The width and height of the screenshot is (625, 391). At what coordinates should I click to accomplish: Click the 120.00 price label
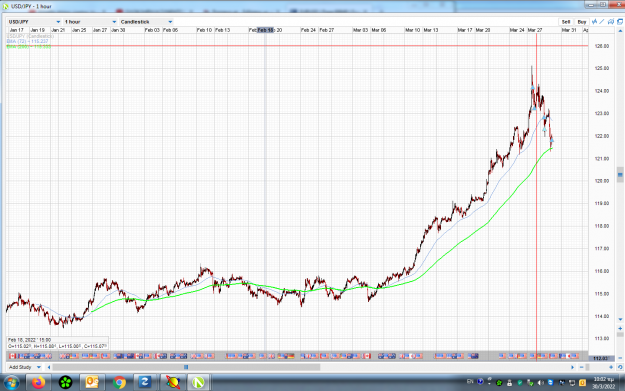(x=601, y=181)
